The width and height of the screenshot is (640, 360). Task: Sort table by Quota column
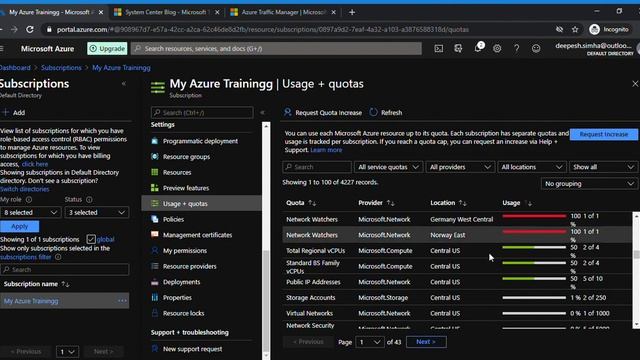(x=301, y=203)
